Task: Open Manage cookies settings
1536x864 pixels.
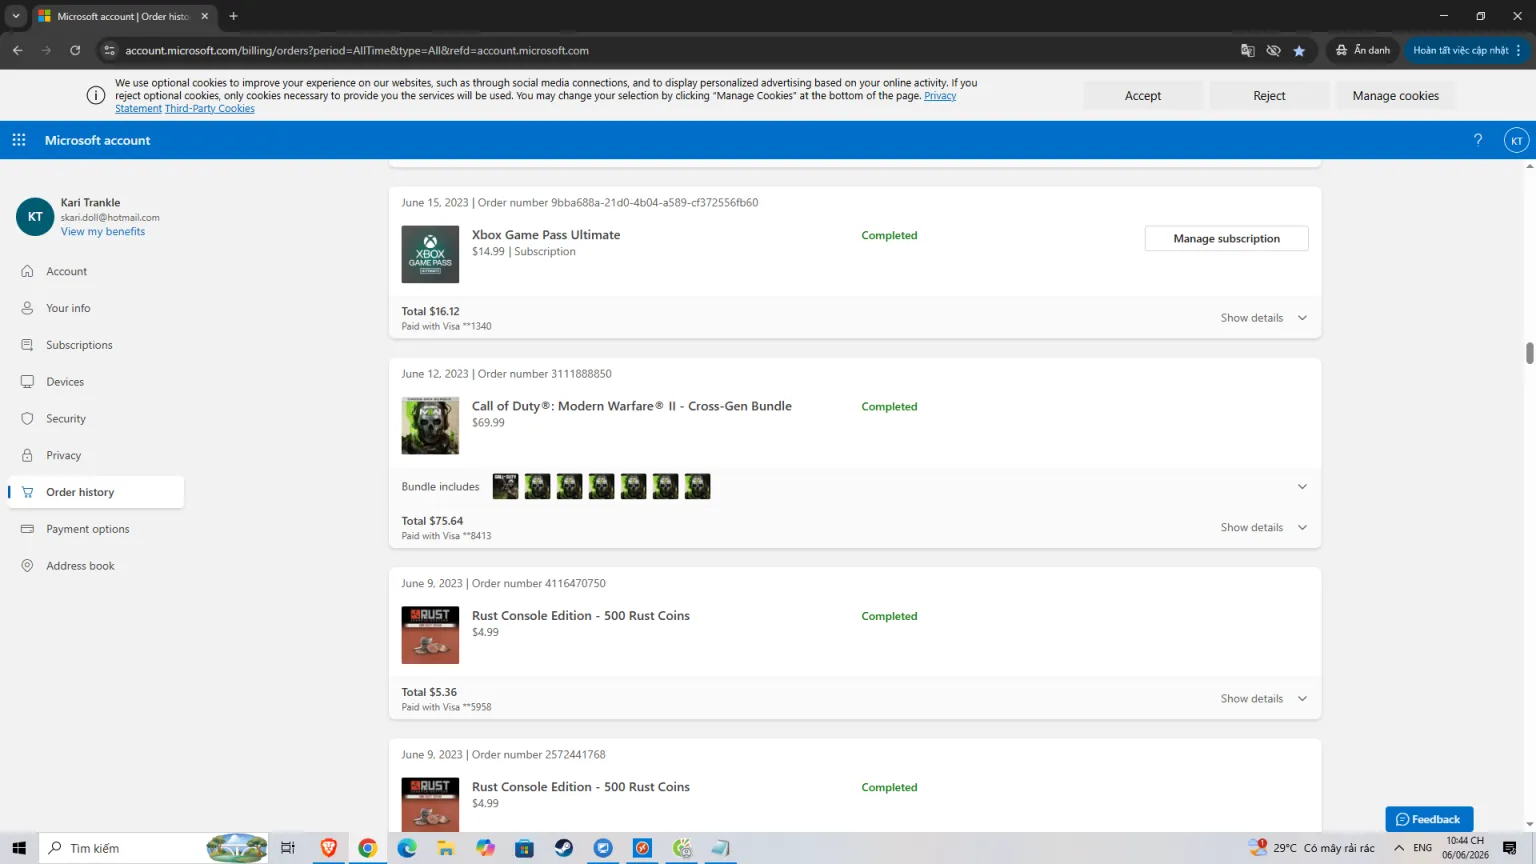Action: (1395, 96)
